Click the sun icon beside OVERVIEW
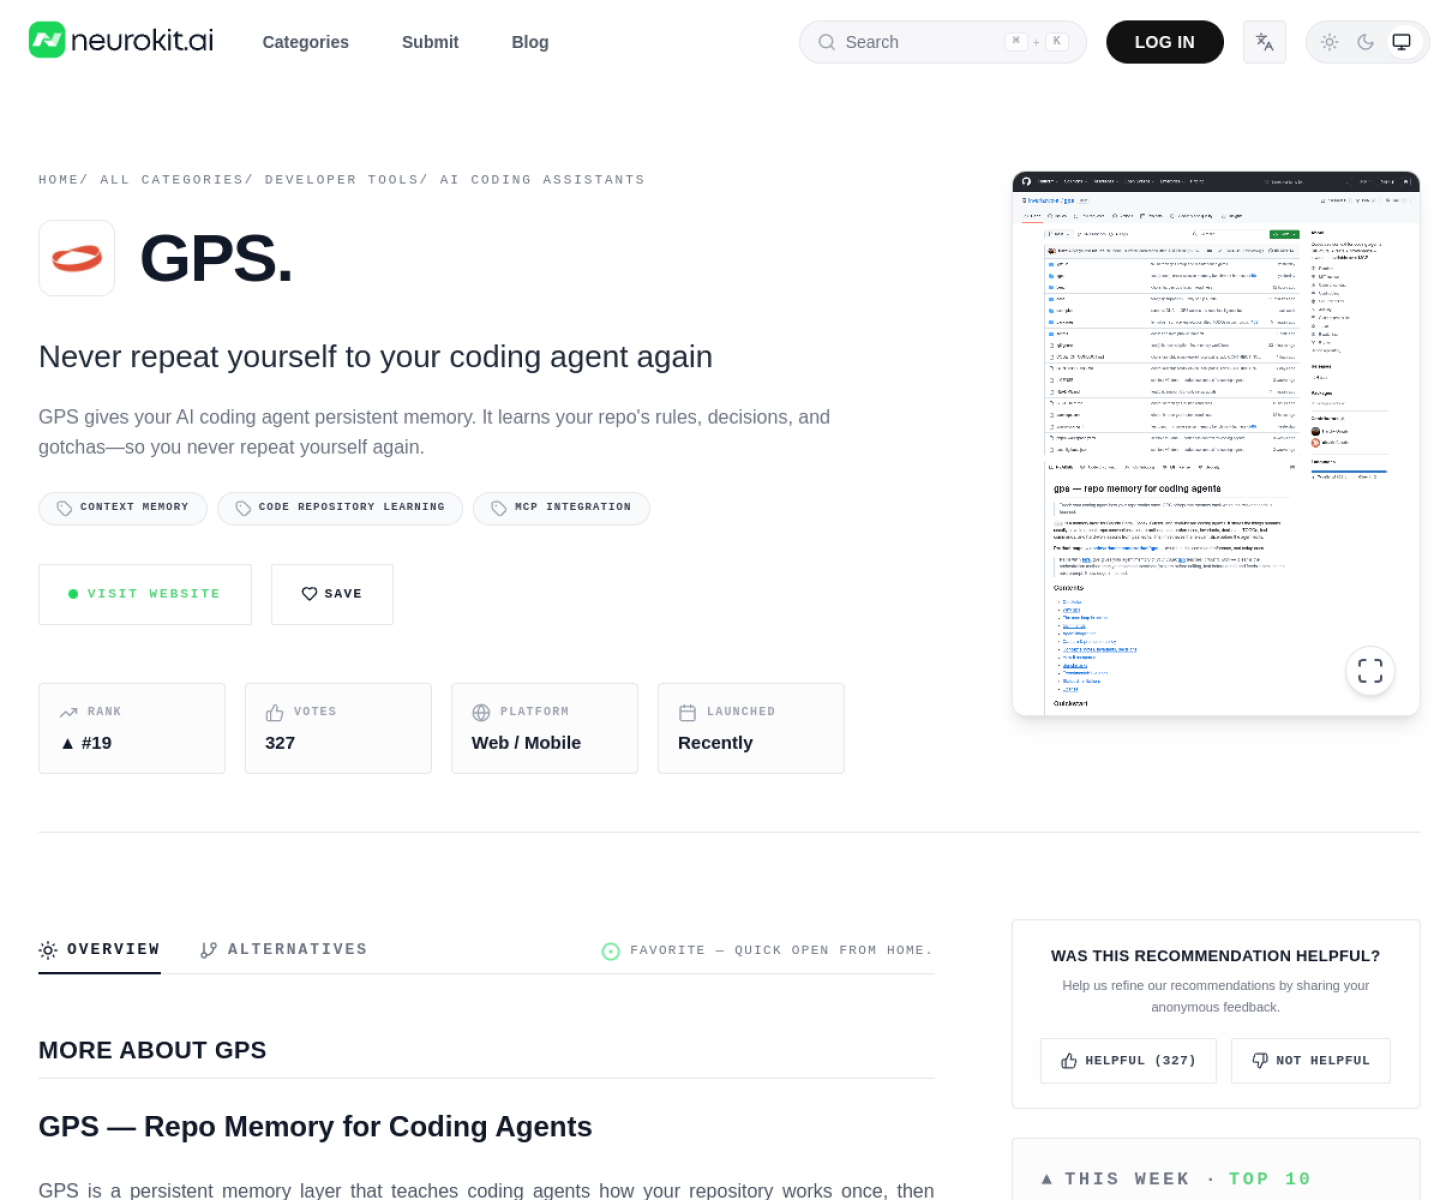 (48, 950)
